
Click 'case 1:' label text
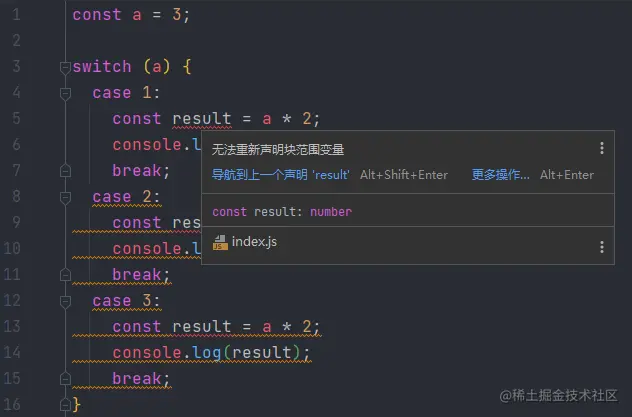(126, 93)
